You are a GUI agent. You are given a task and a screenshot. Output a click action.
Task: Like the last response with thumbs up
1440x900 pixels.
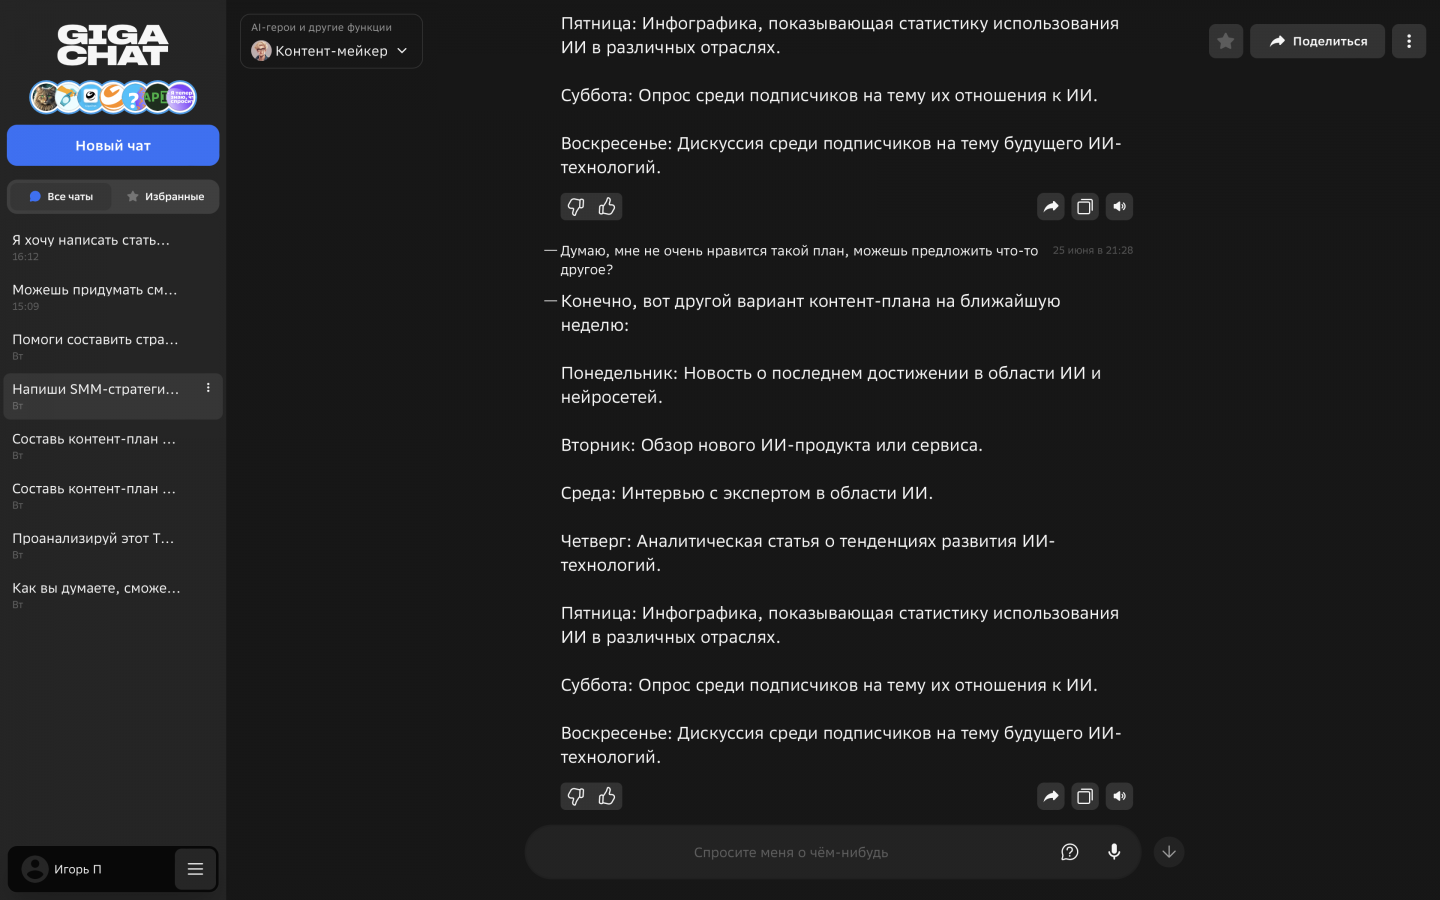607,797
